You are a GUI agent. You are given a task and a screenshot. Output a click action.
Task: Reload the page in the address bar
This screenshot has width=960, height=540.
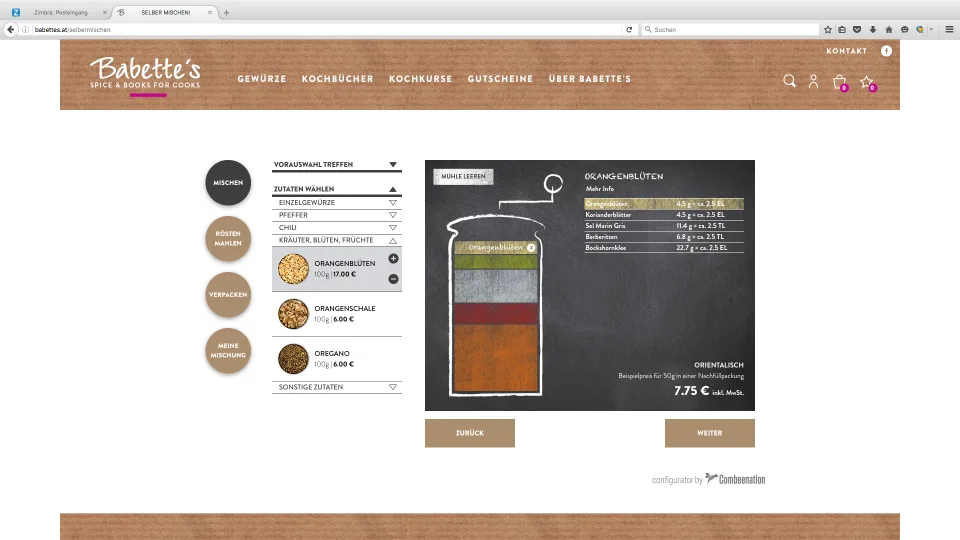pos(629,29)
